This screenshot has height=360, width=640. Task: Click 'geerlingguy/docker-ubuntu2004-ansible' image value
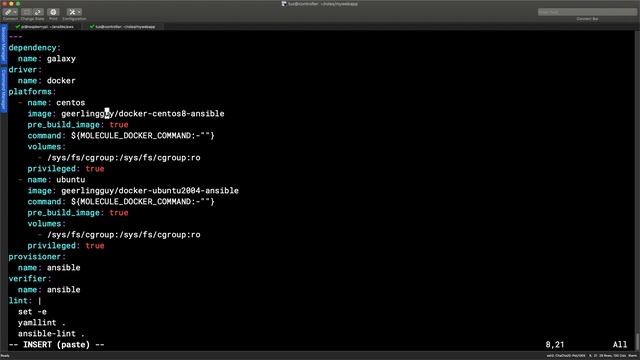tap(150, 191)
